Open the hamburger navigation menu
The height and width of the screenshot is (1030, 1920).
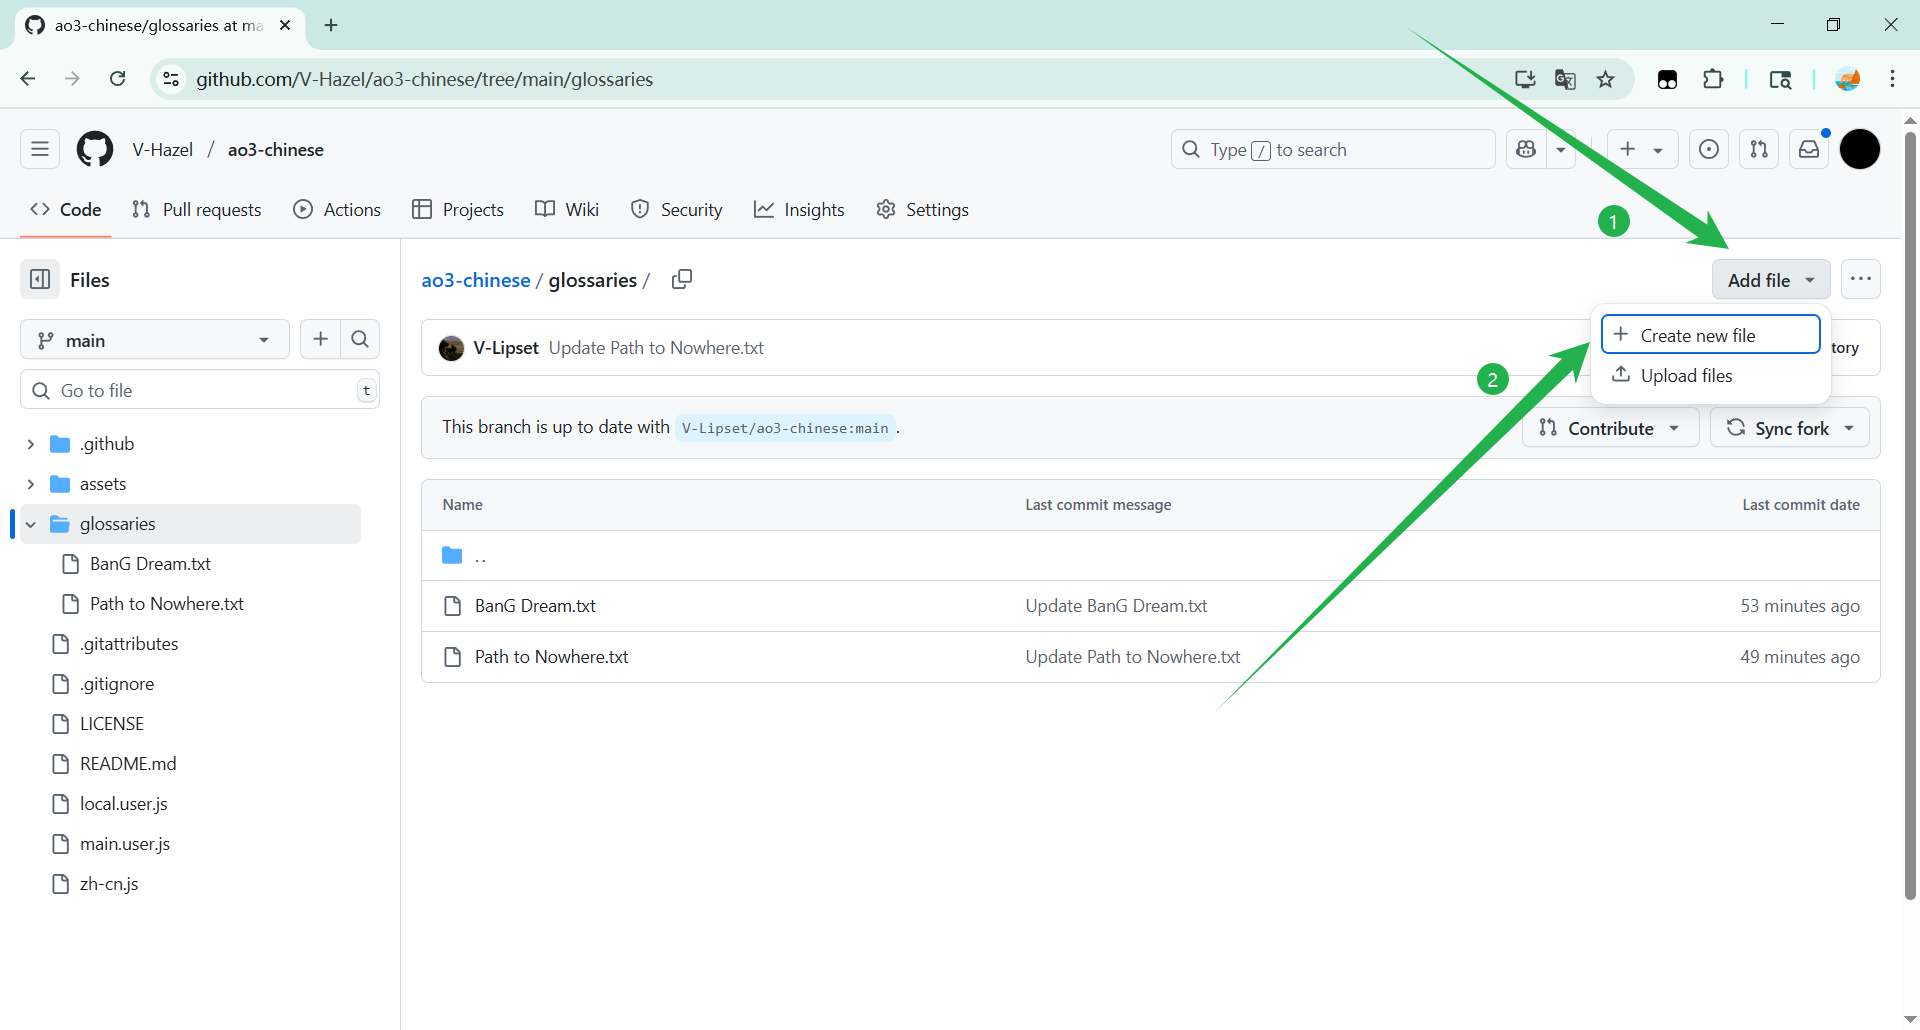coord(40,150)
